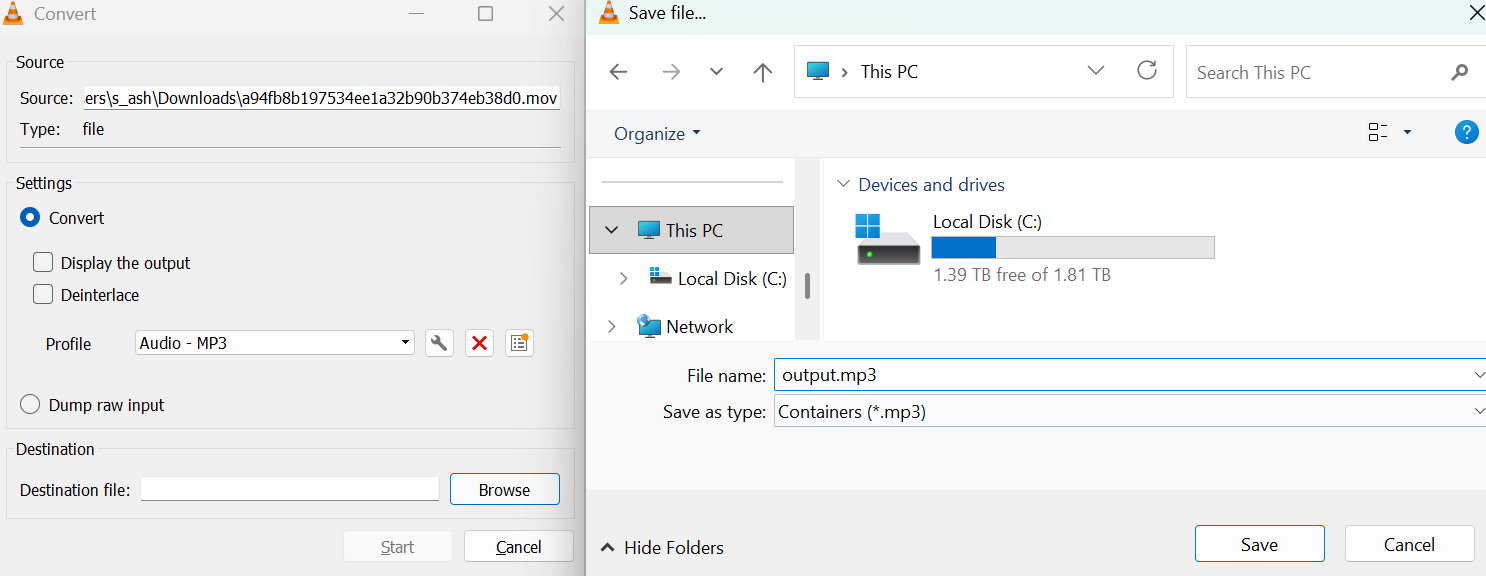Cancel the Save file dialog
The height and width of the screenshot is (576, 1486).
coord(1409,544)
